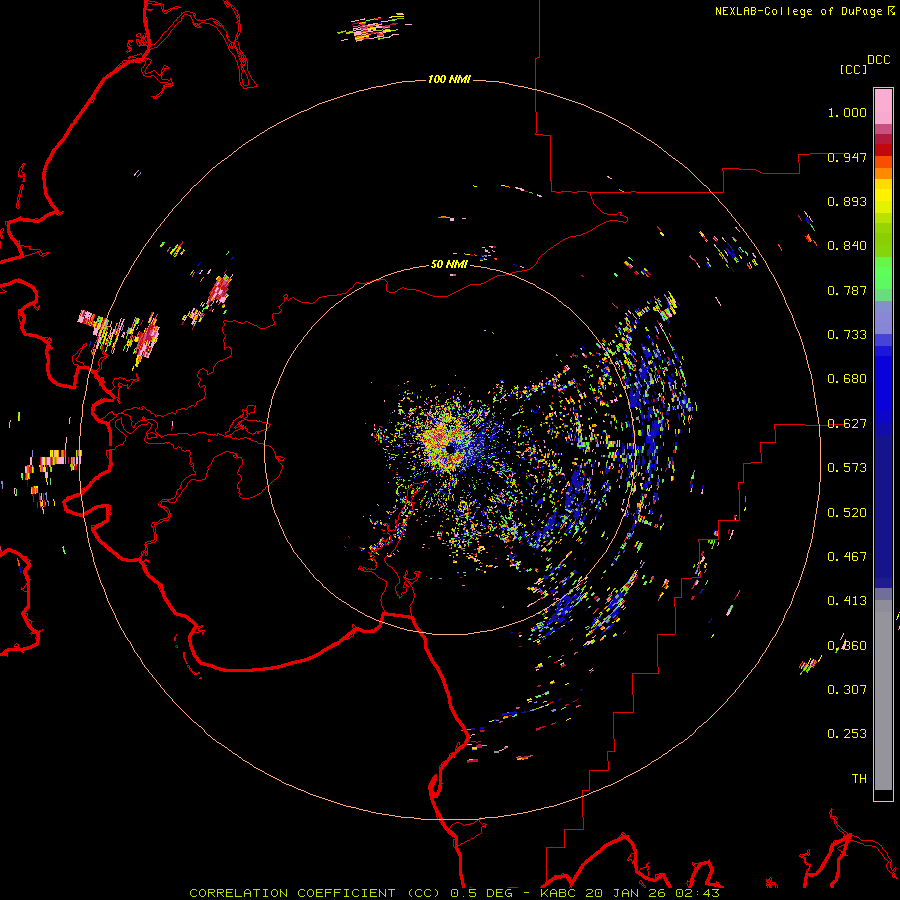Click the 0.360 scale value
This screenshot has width=900, height=900.
[847, 646]
